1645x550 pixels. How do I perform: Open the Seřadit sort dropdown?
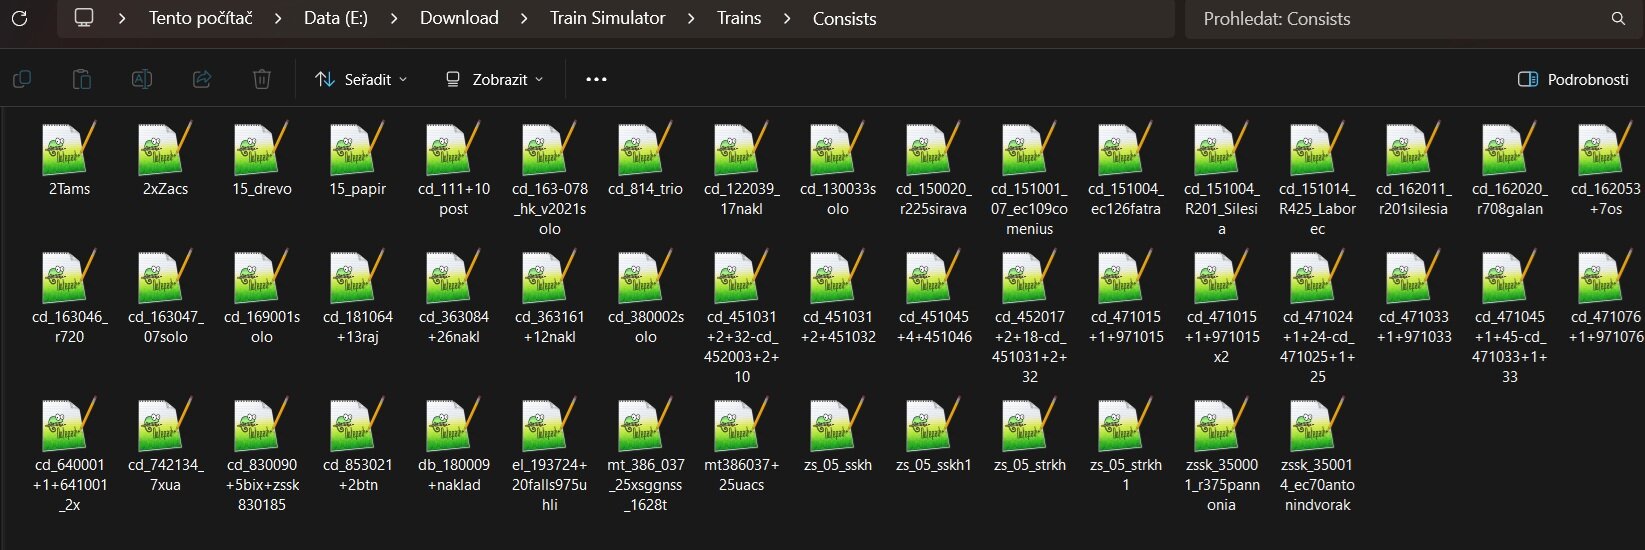click(x=361, y=79)
